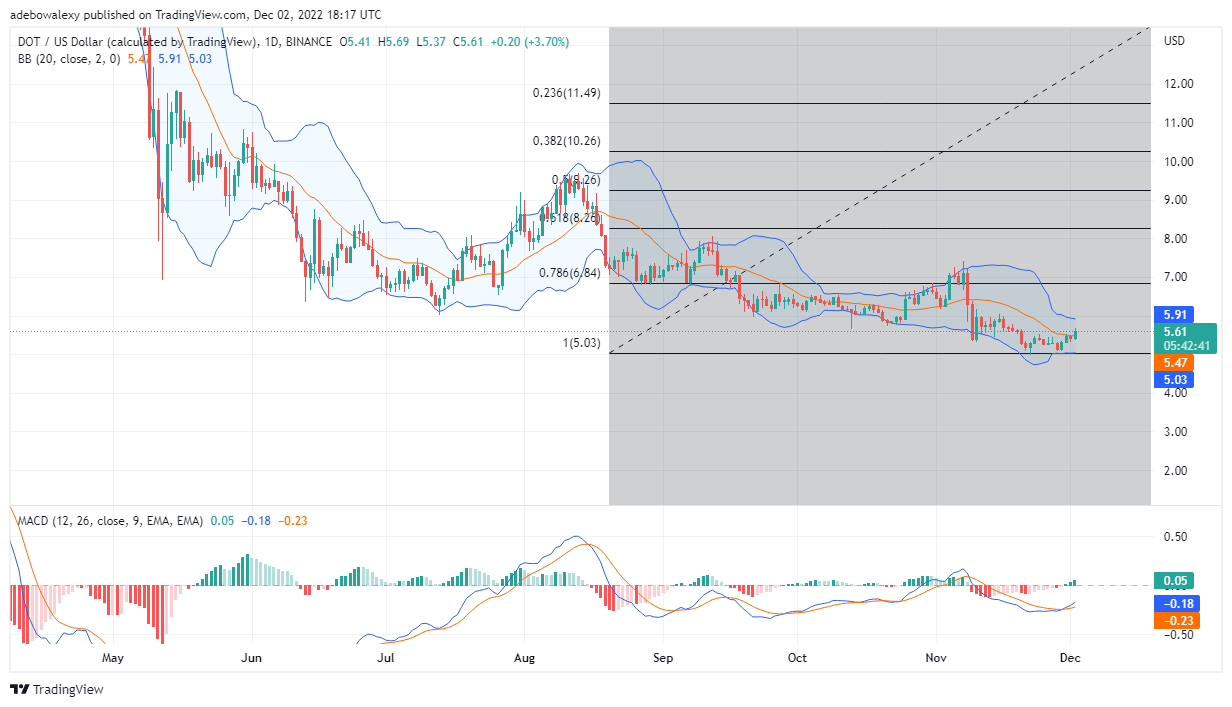1232x707 pixels.
Task: Click the blue 5.03 price axis label
Action: pyautogui.click(x=1173, y=380)
